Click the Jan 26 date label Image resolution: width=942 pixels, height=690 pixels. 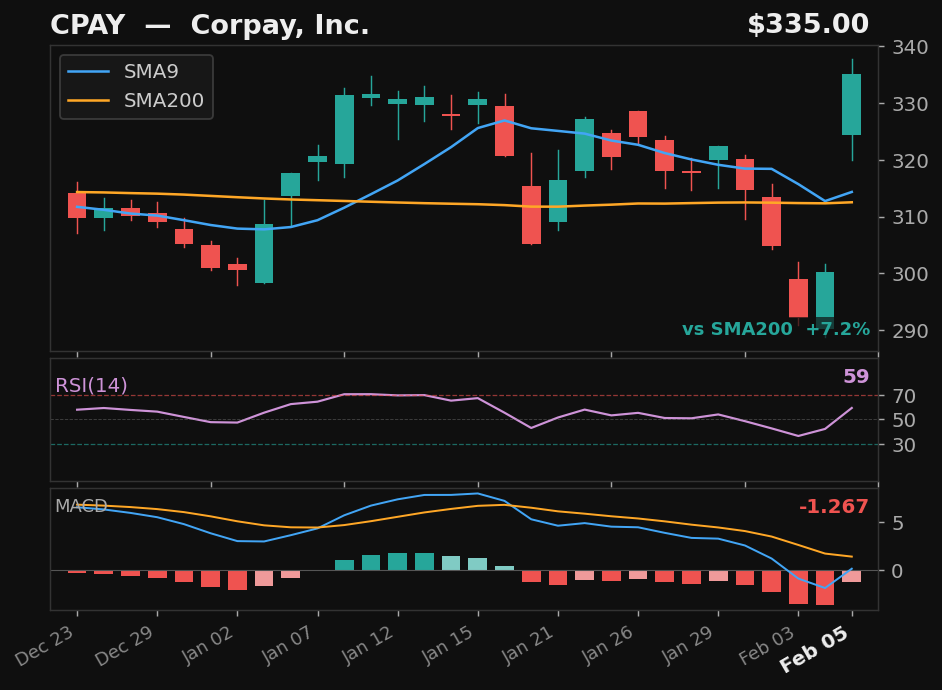(607, 644)
